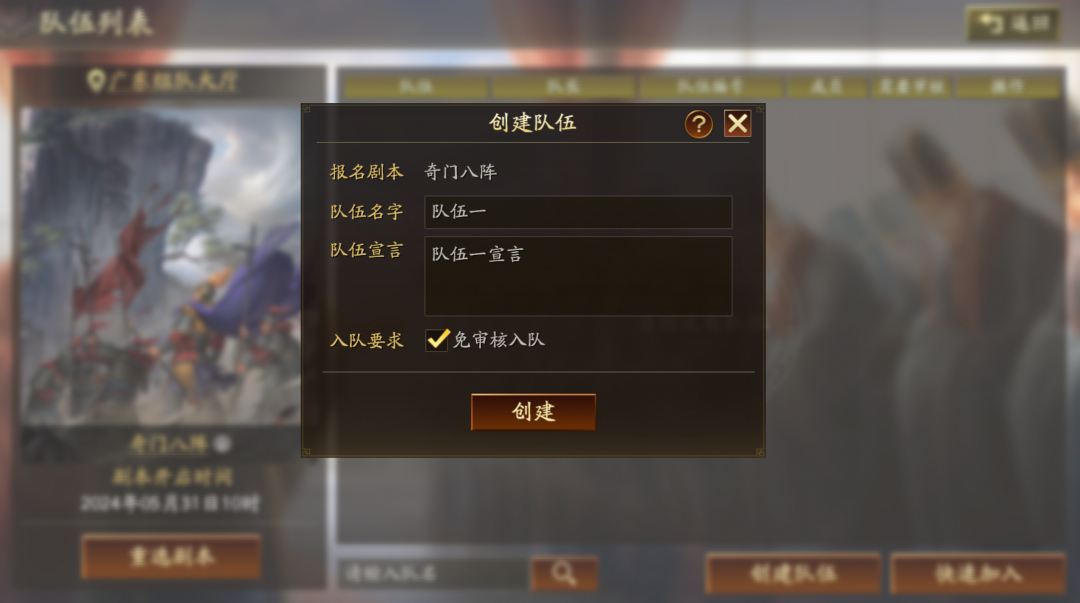Click the 队长 column header

pos(563,87)
